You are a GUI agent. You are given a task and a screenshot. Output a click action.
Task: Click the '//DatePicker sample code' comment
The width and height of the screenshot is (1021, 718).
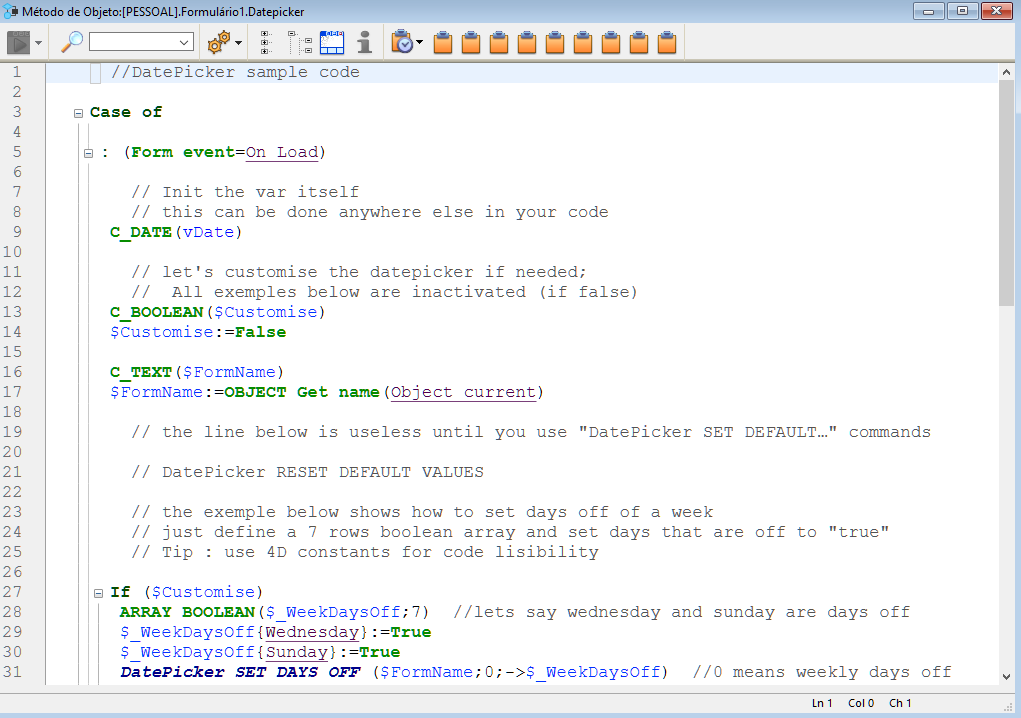235,72
